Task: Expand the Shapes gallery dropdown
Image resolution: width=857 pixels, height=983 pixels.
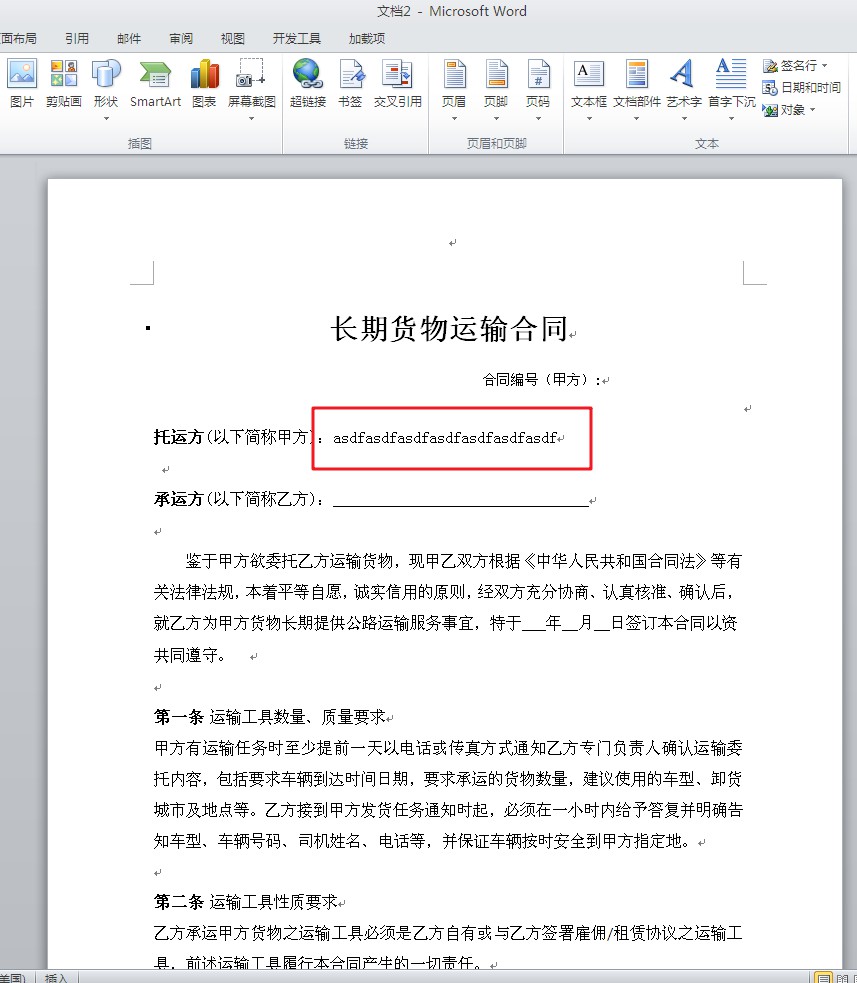Action: [104, 117]
